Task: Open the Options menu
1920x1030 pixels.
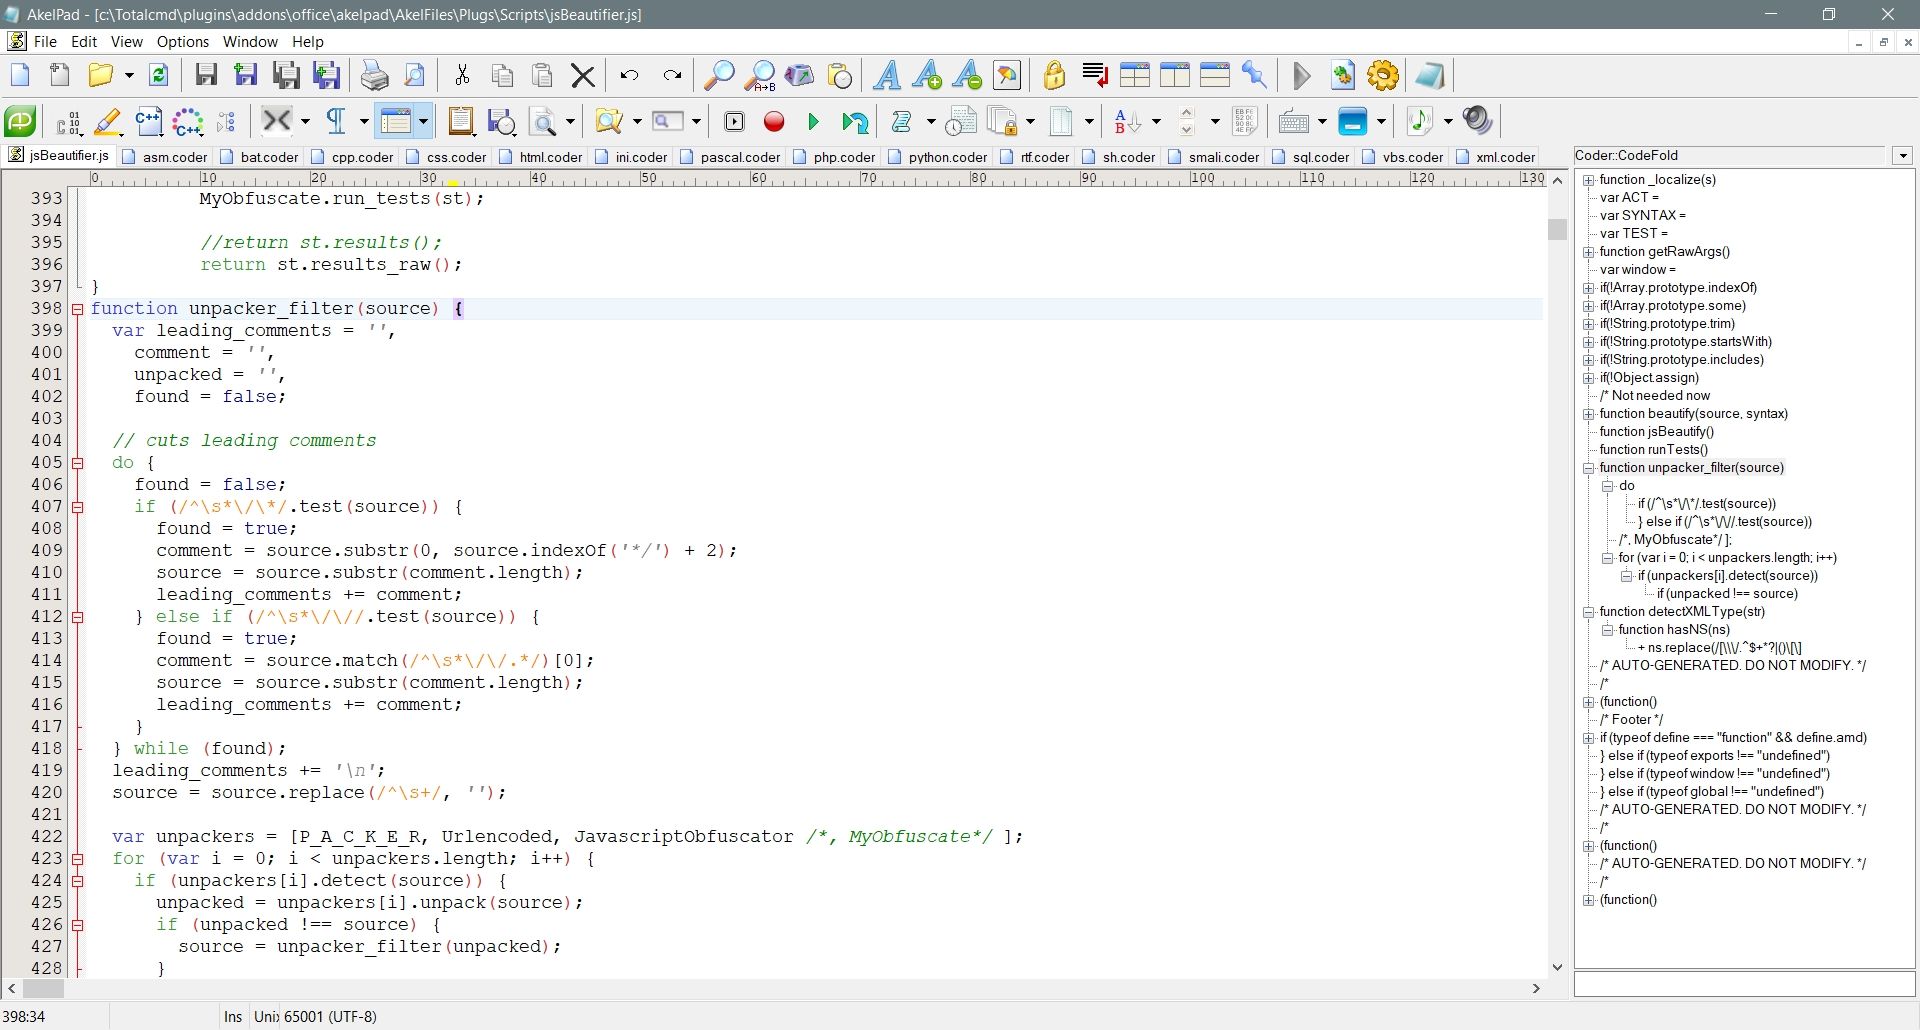Action: point(182,41)
